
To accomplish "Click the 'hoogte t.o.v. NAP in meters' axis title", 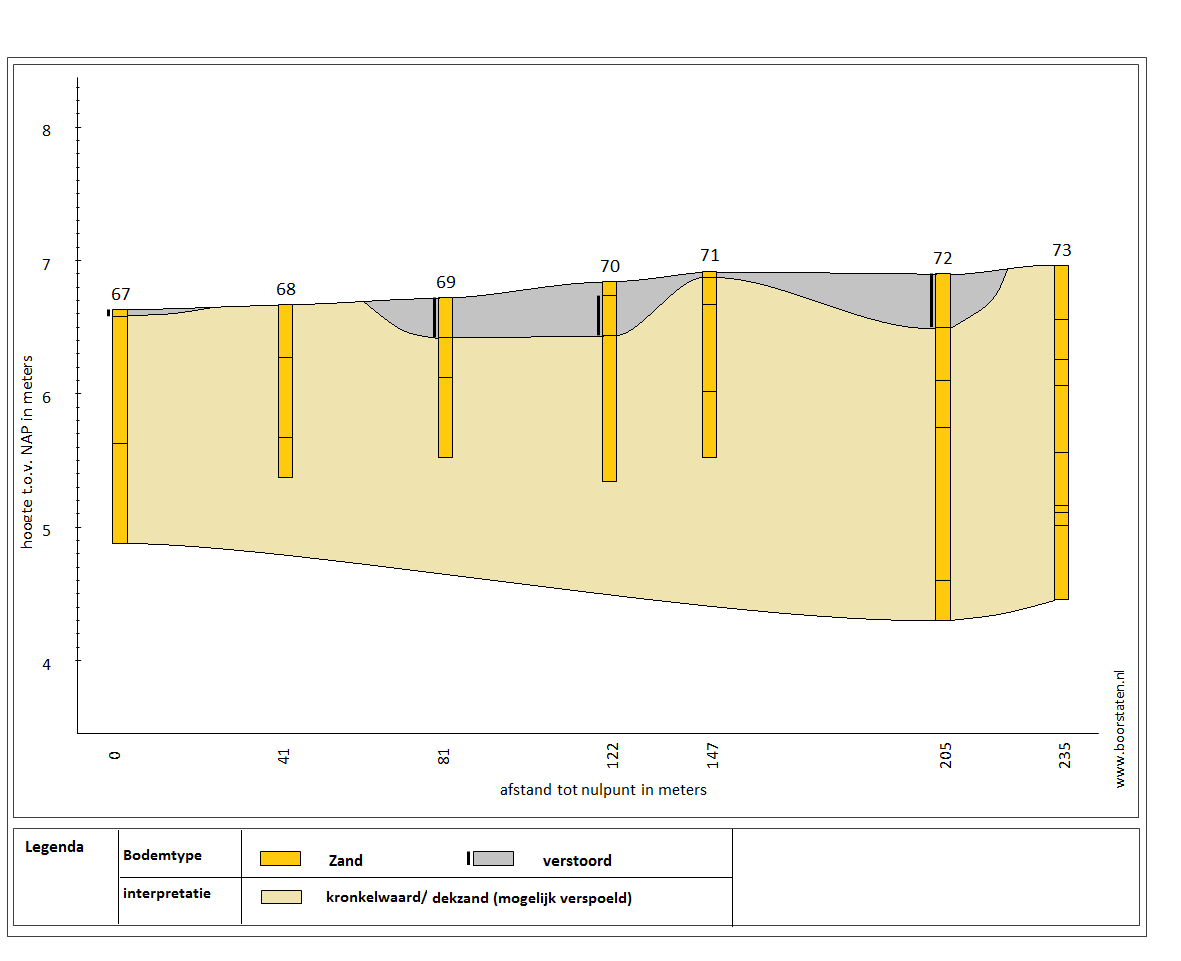I will click(x=29, y=451).
